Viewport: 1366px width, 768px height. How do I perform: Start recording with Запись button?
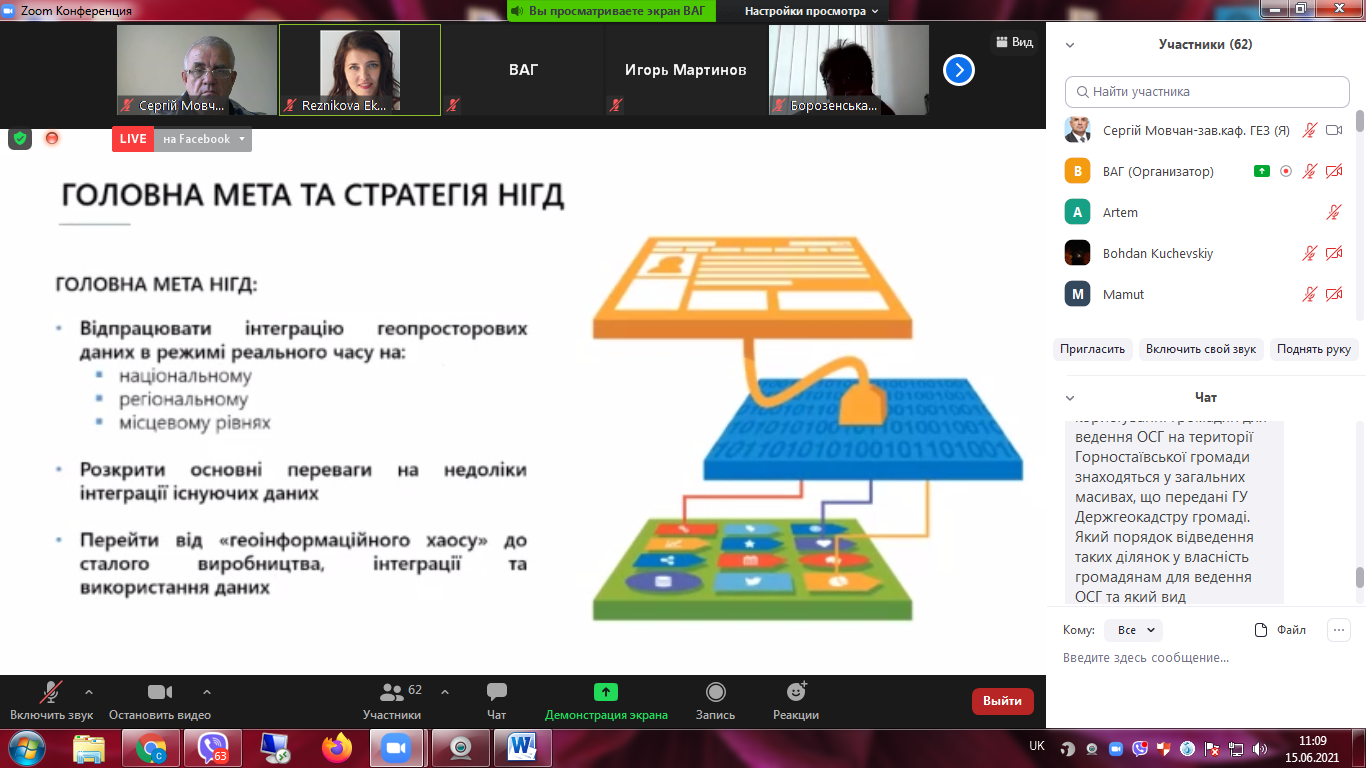click(x=716, y=700)
